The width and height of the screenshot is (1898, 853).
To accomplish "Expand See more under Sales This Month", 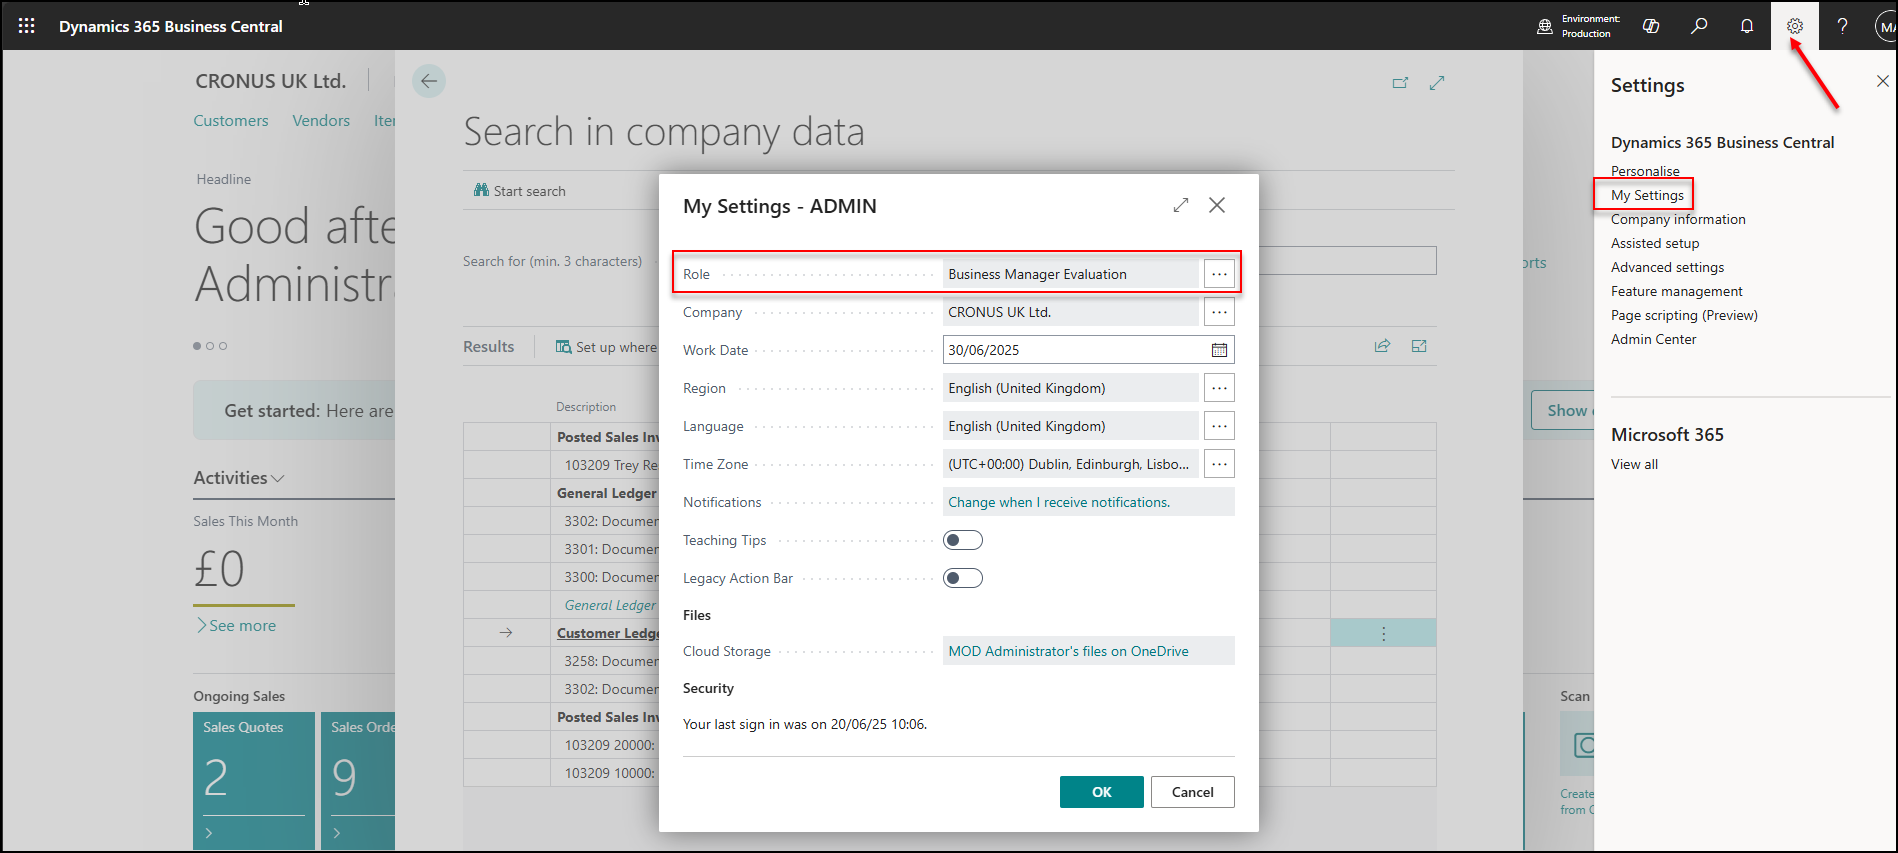I will [236, 626].
